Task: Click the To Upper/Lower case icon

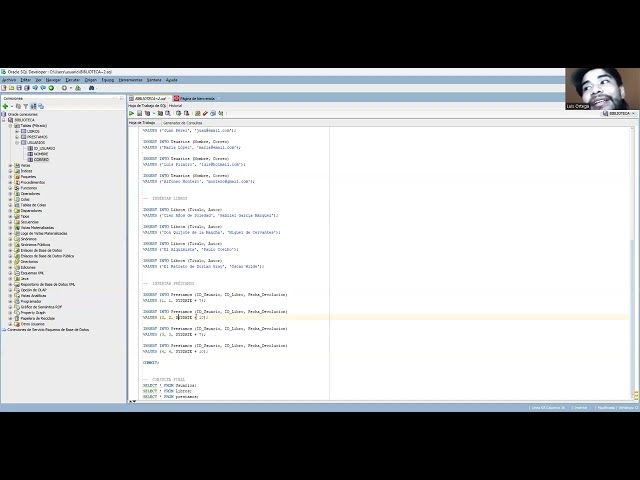Action: click(x=221, y=113)
